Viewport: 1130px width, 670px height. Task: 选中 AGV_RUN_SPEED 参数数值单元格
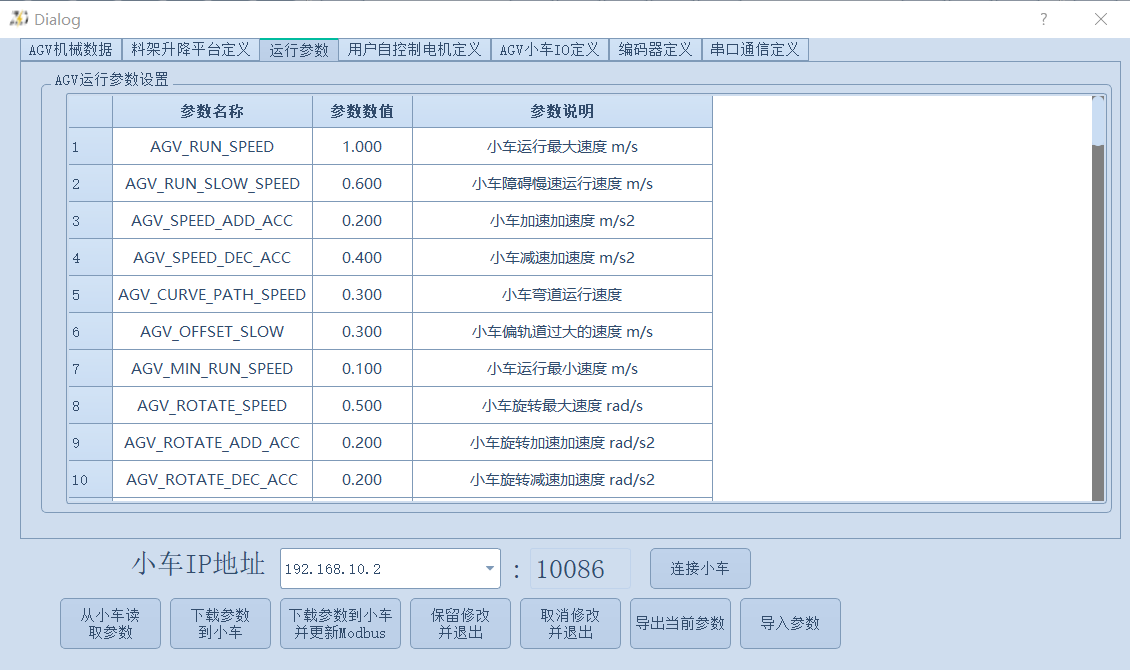(361, 145)
